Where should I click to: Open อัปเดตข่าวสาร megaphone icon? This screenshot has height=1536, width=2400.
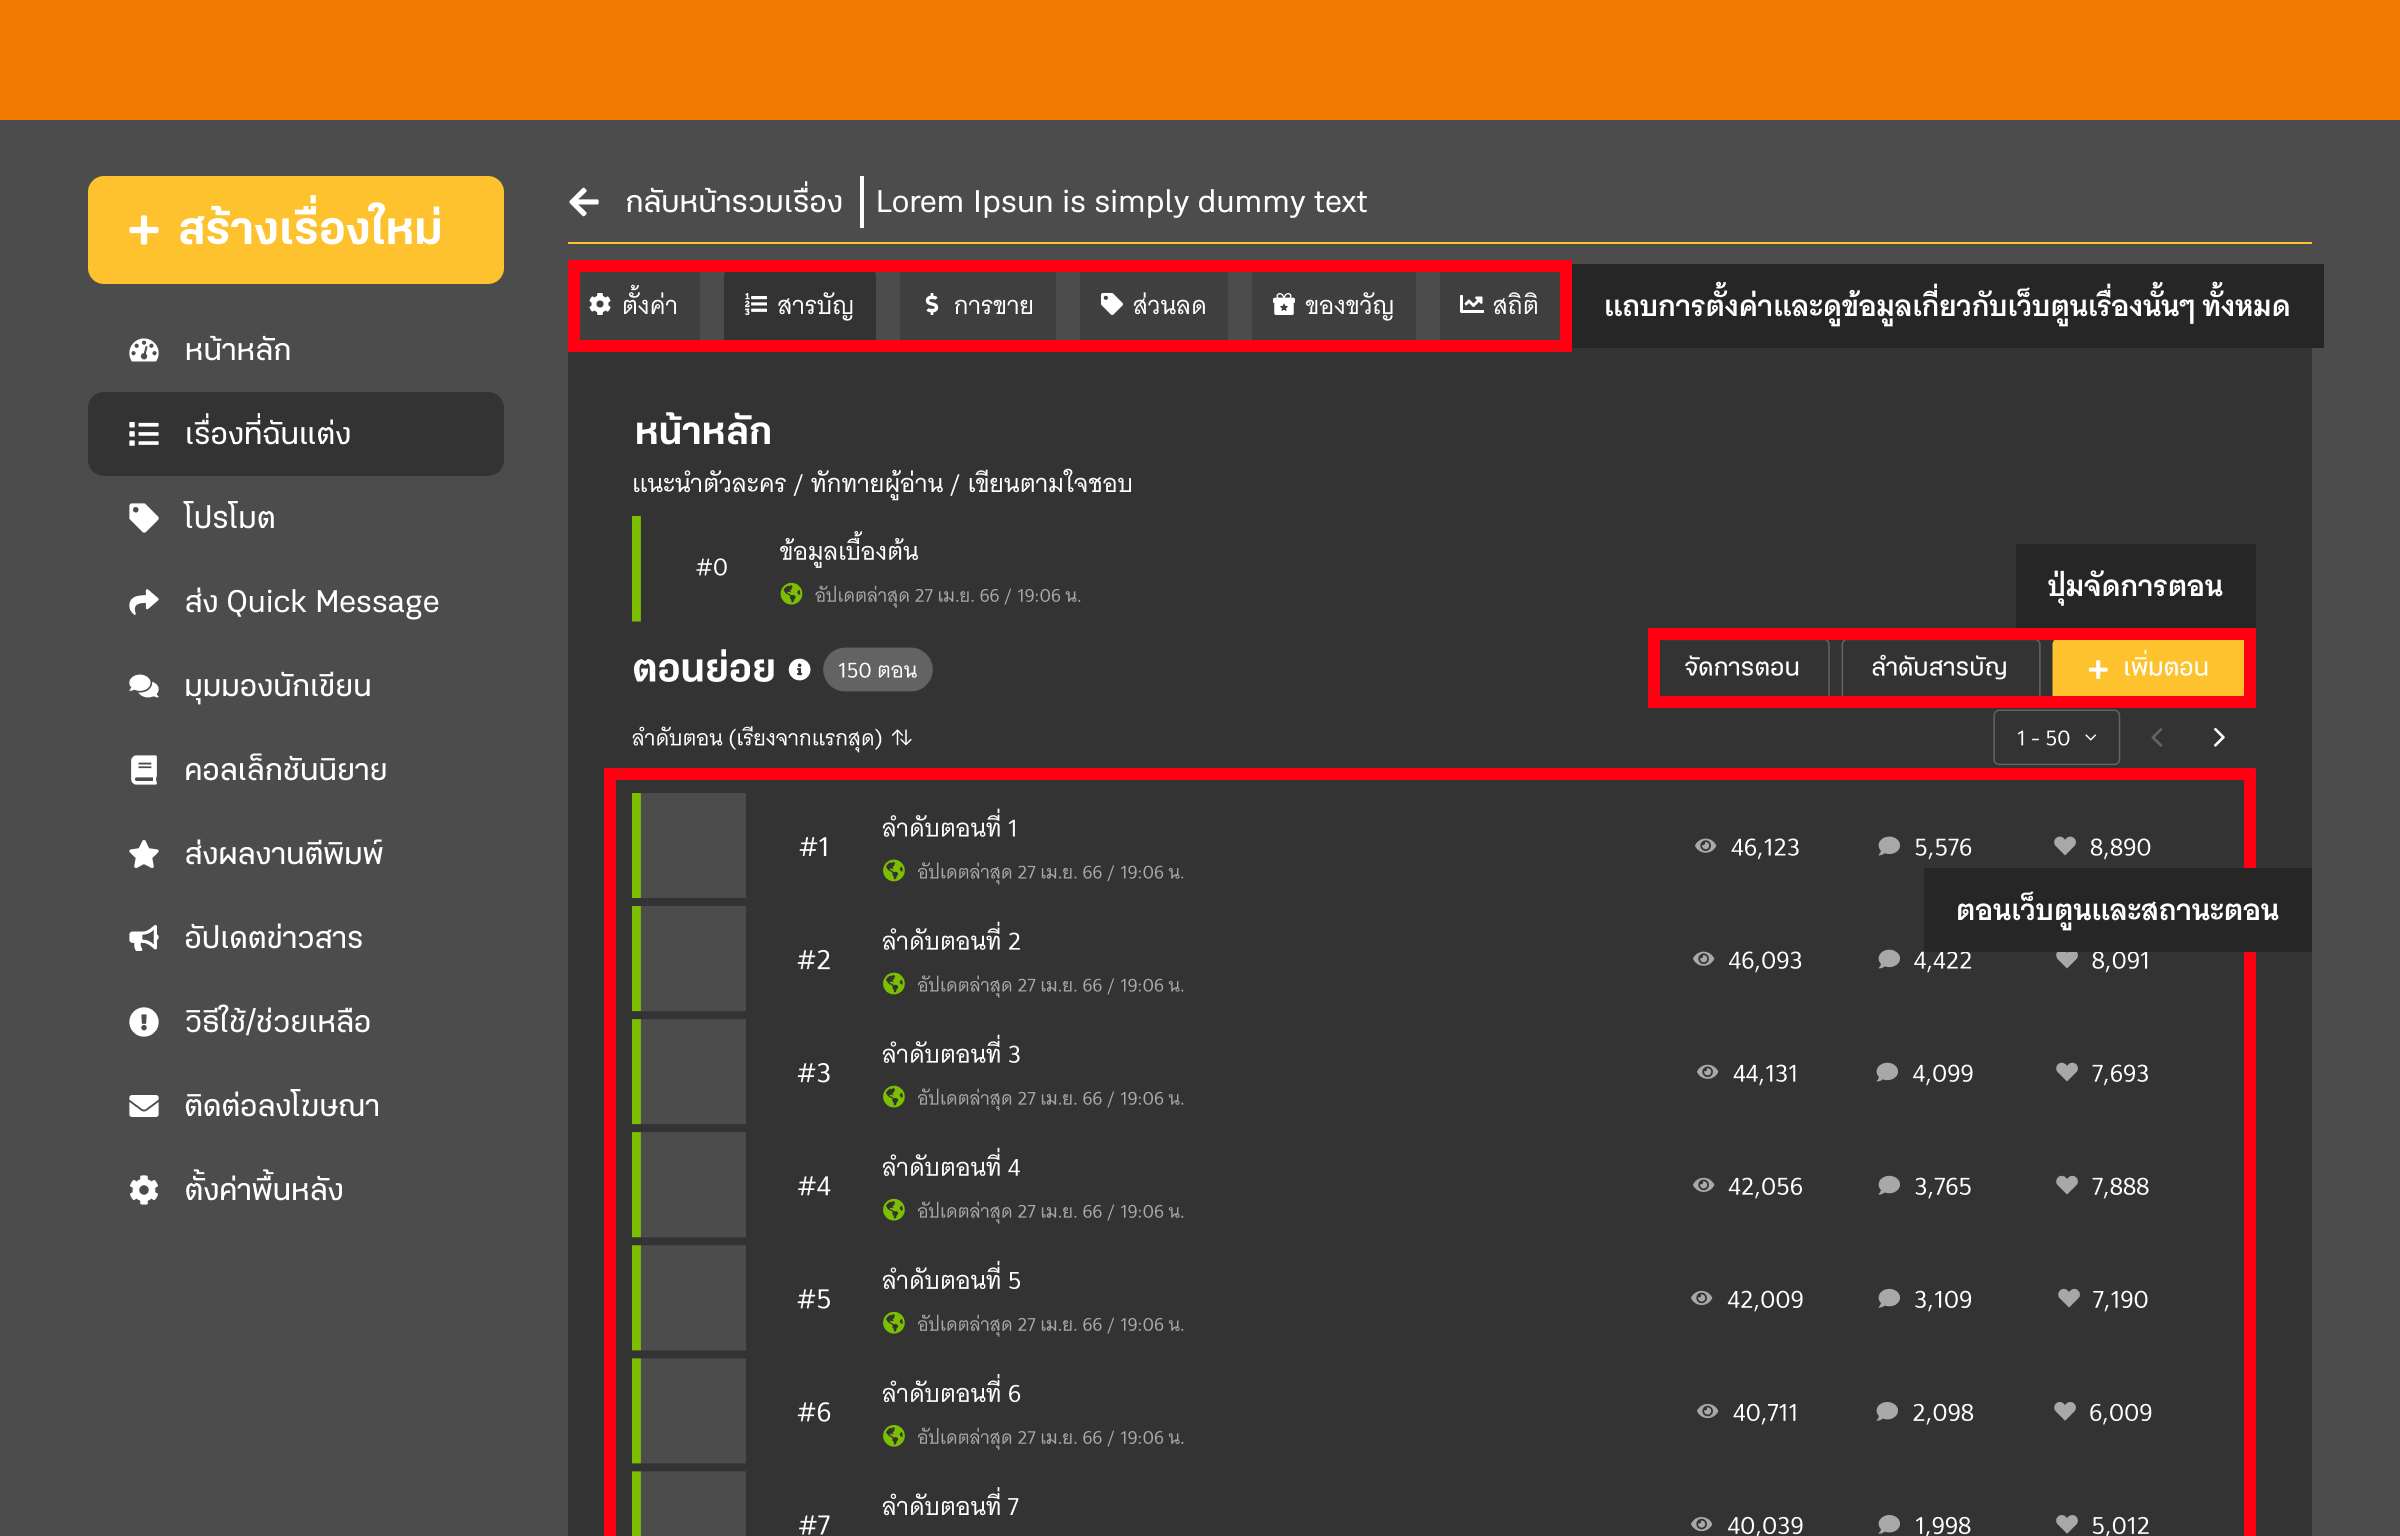(x=144, y=938)
